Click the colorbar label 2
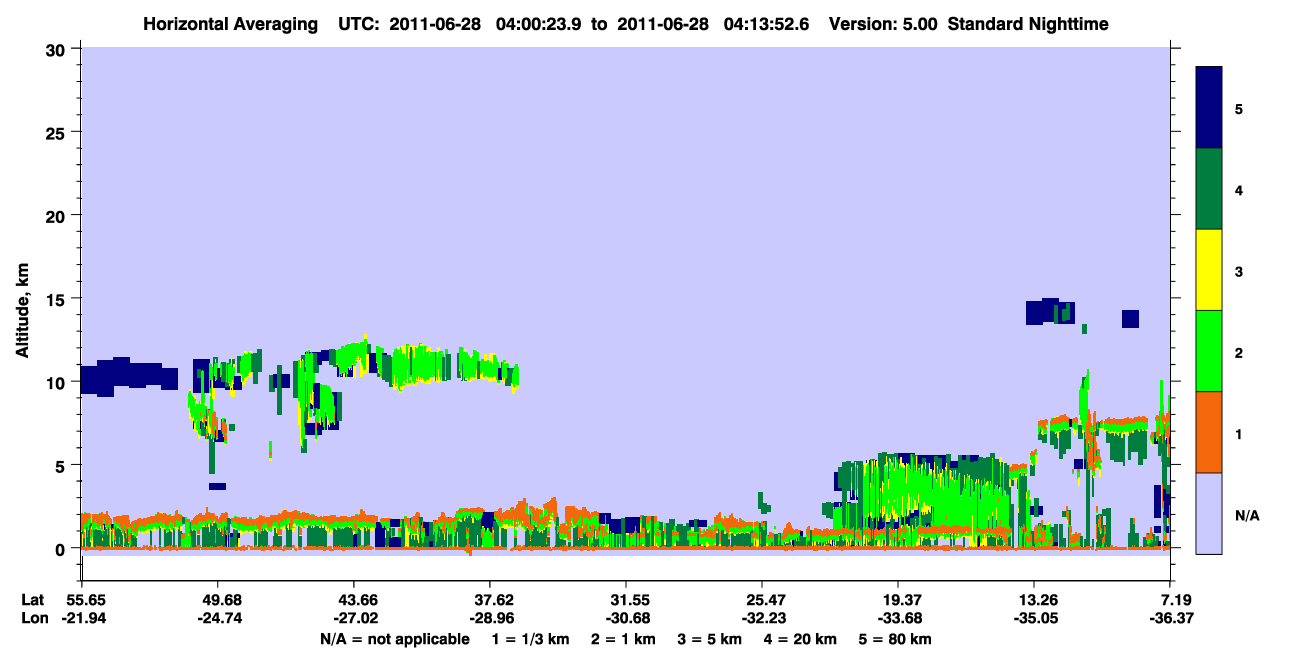The height and width of the screenshot is (667, 1300). 1239,352
